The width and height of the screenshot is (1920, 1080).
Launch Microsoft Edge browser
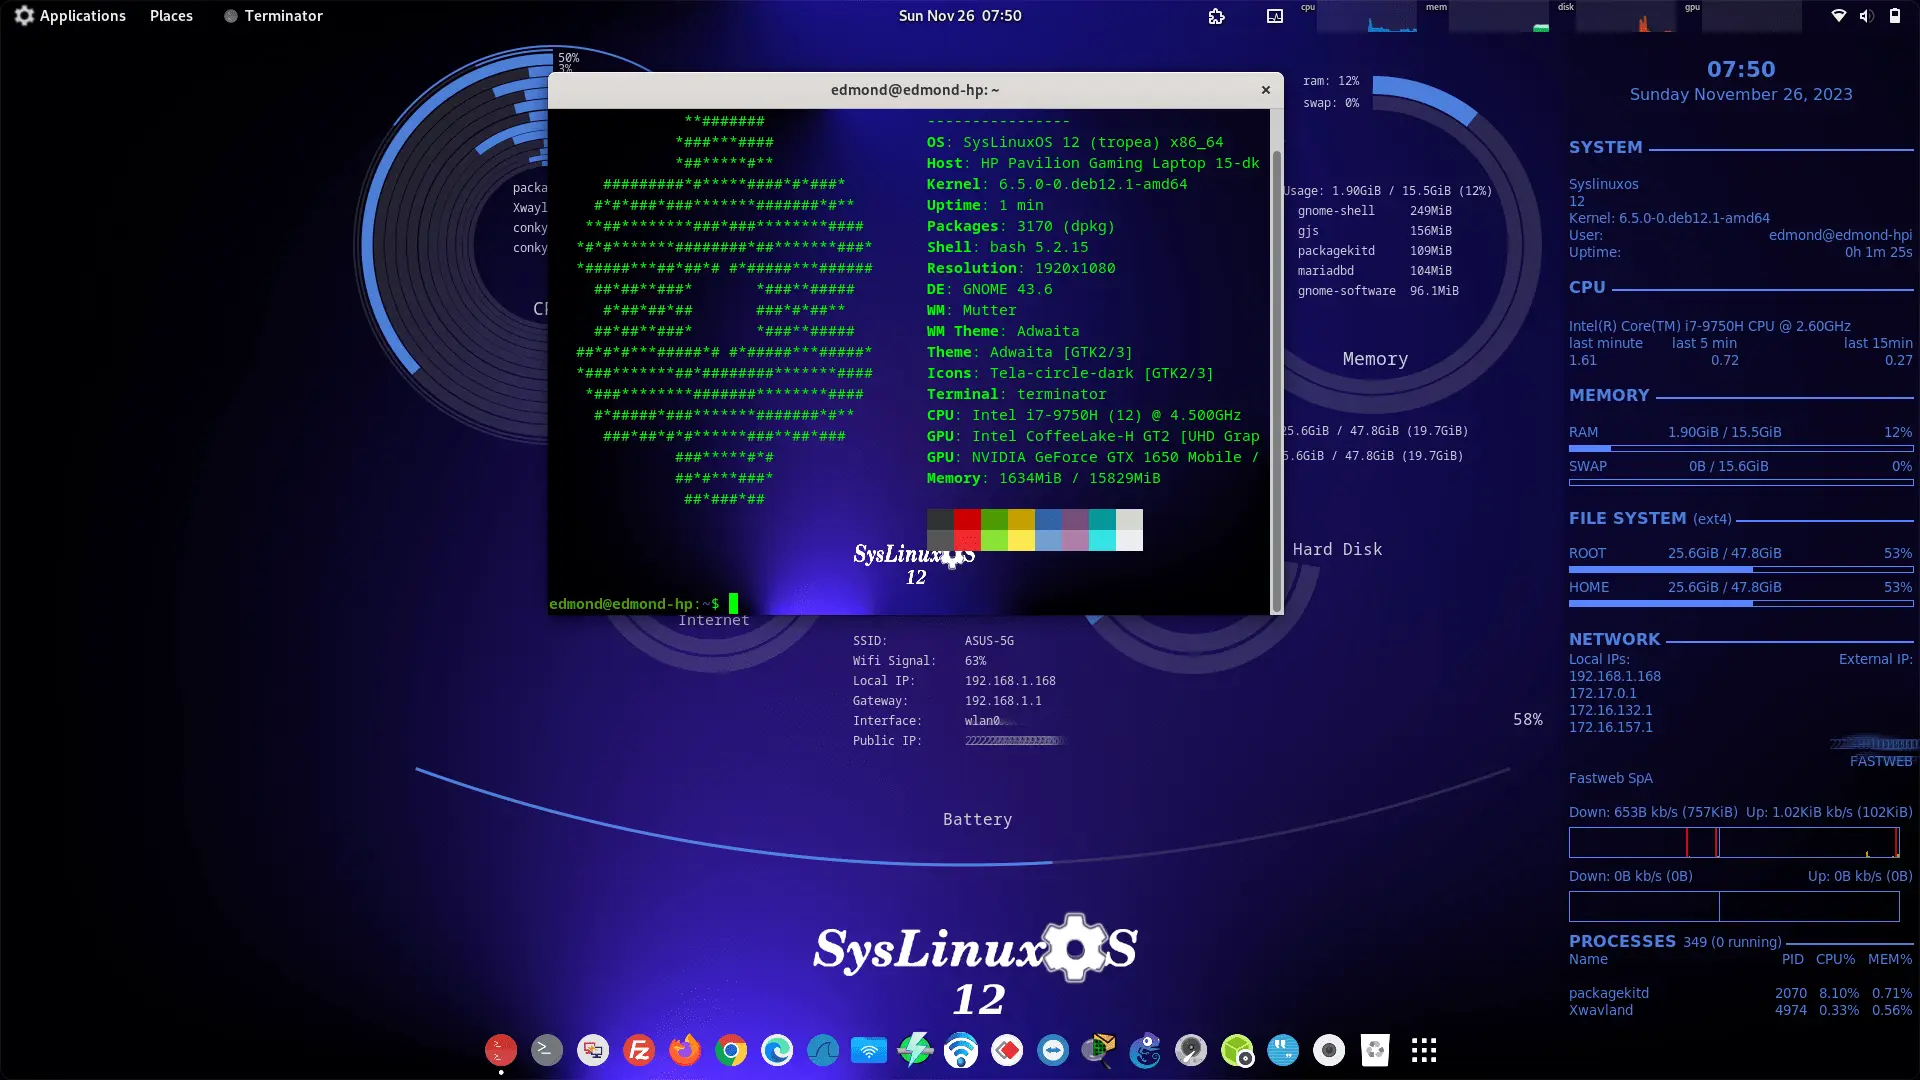[x=777, y=1051]
